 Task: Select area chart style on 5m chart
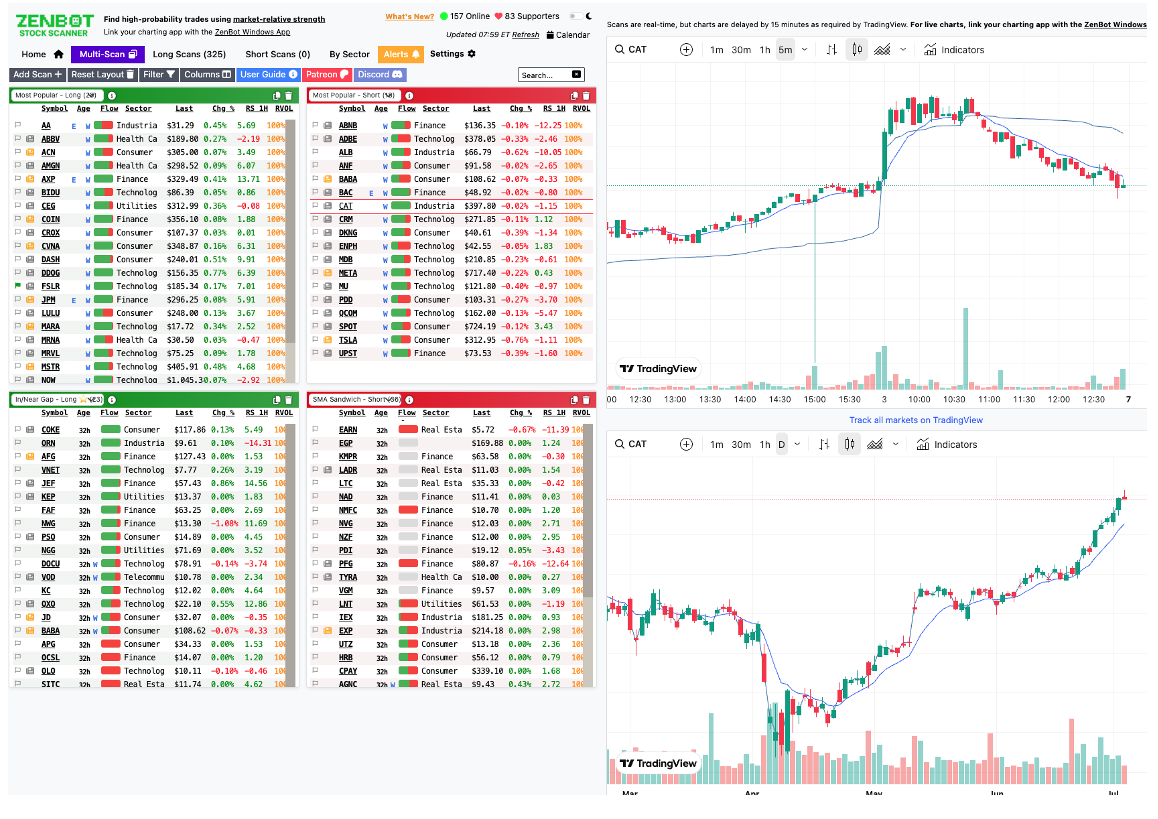click(x=882, y=49)
